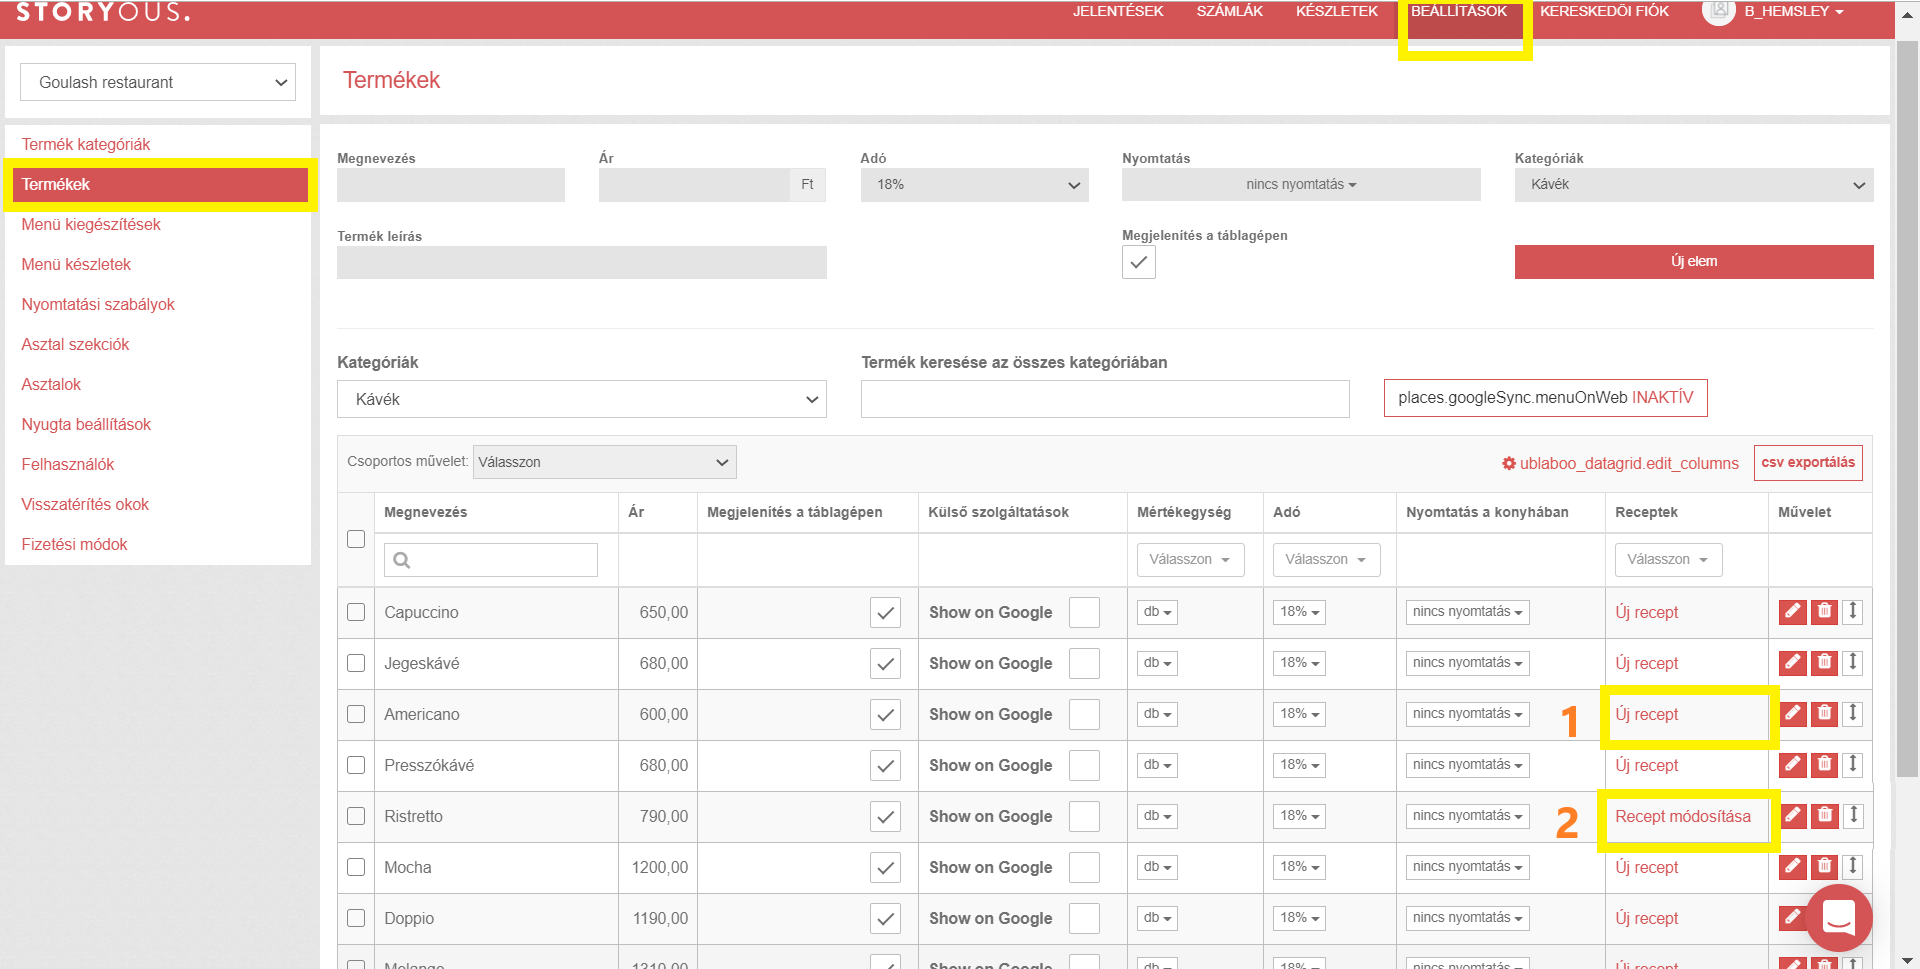This screenshot has width=1920, height=969.
Task: Edit the Ristretto product with pencil icon
Action: (1793, 816)
